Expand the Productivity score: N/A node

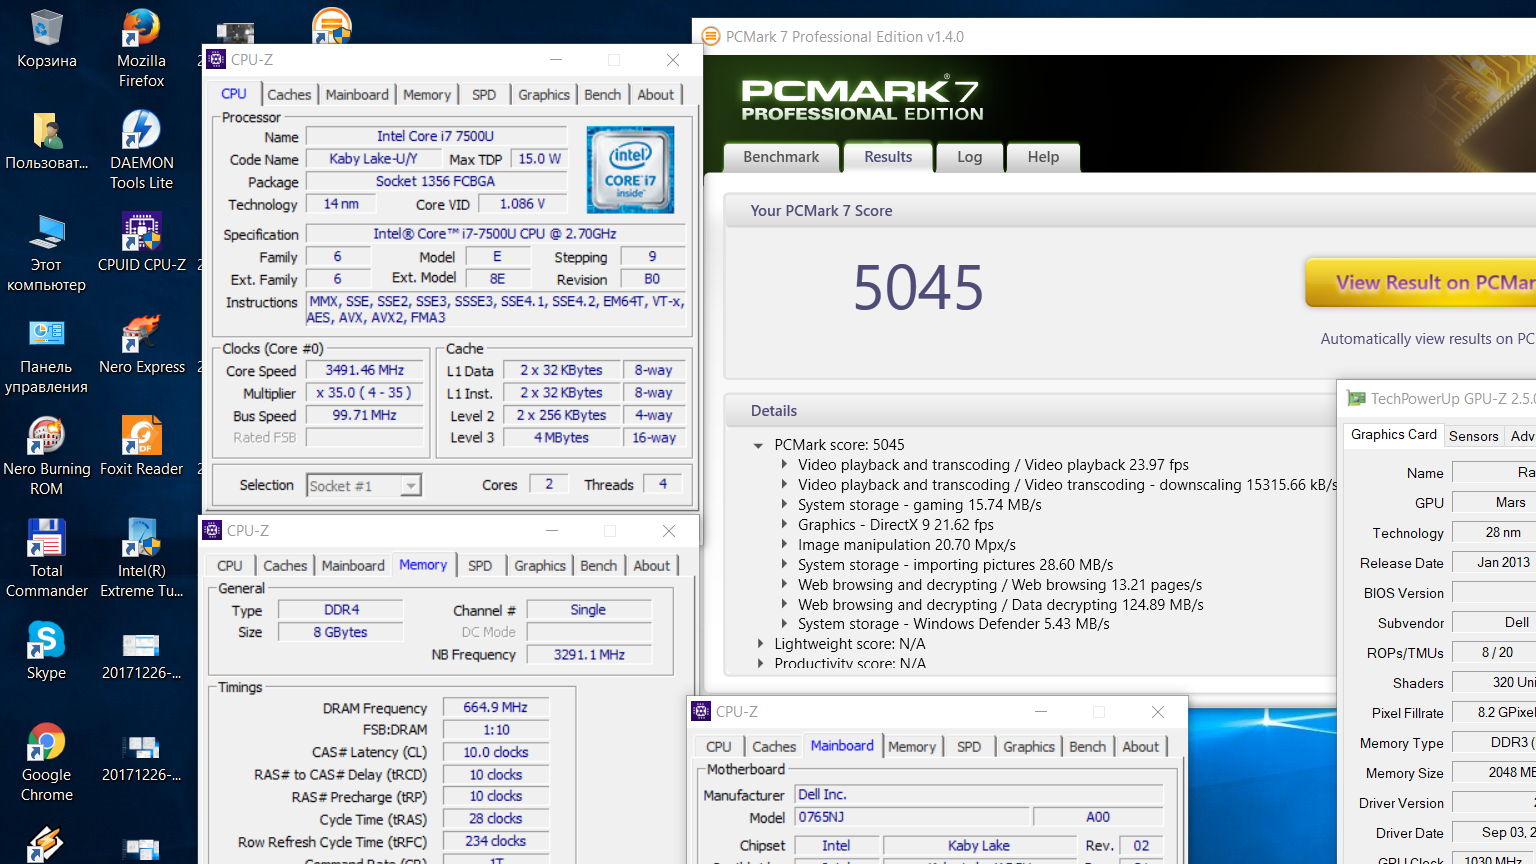pos(760,663)
